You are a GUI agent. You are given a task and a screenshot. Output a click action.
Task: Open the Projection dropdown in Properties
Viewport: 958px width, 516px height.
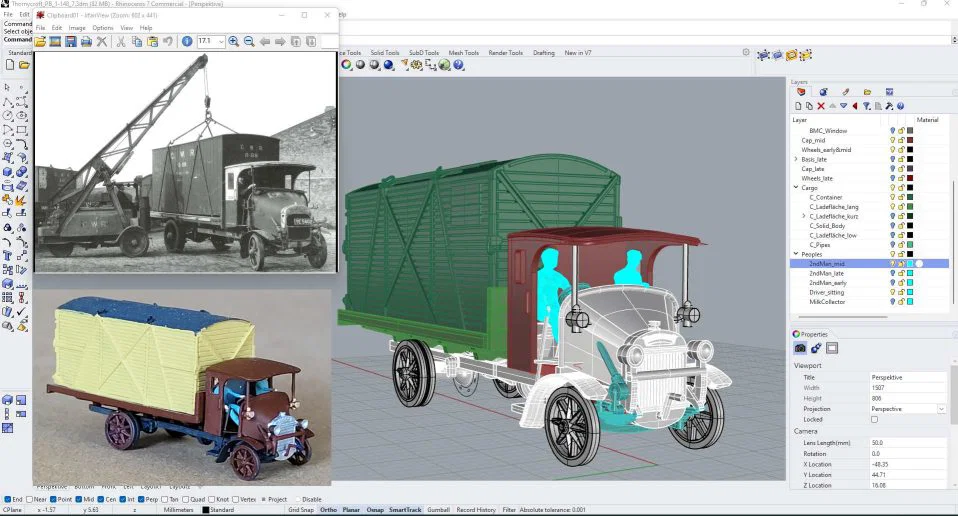[x=941, y=409]
